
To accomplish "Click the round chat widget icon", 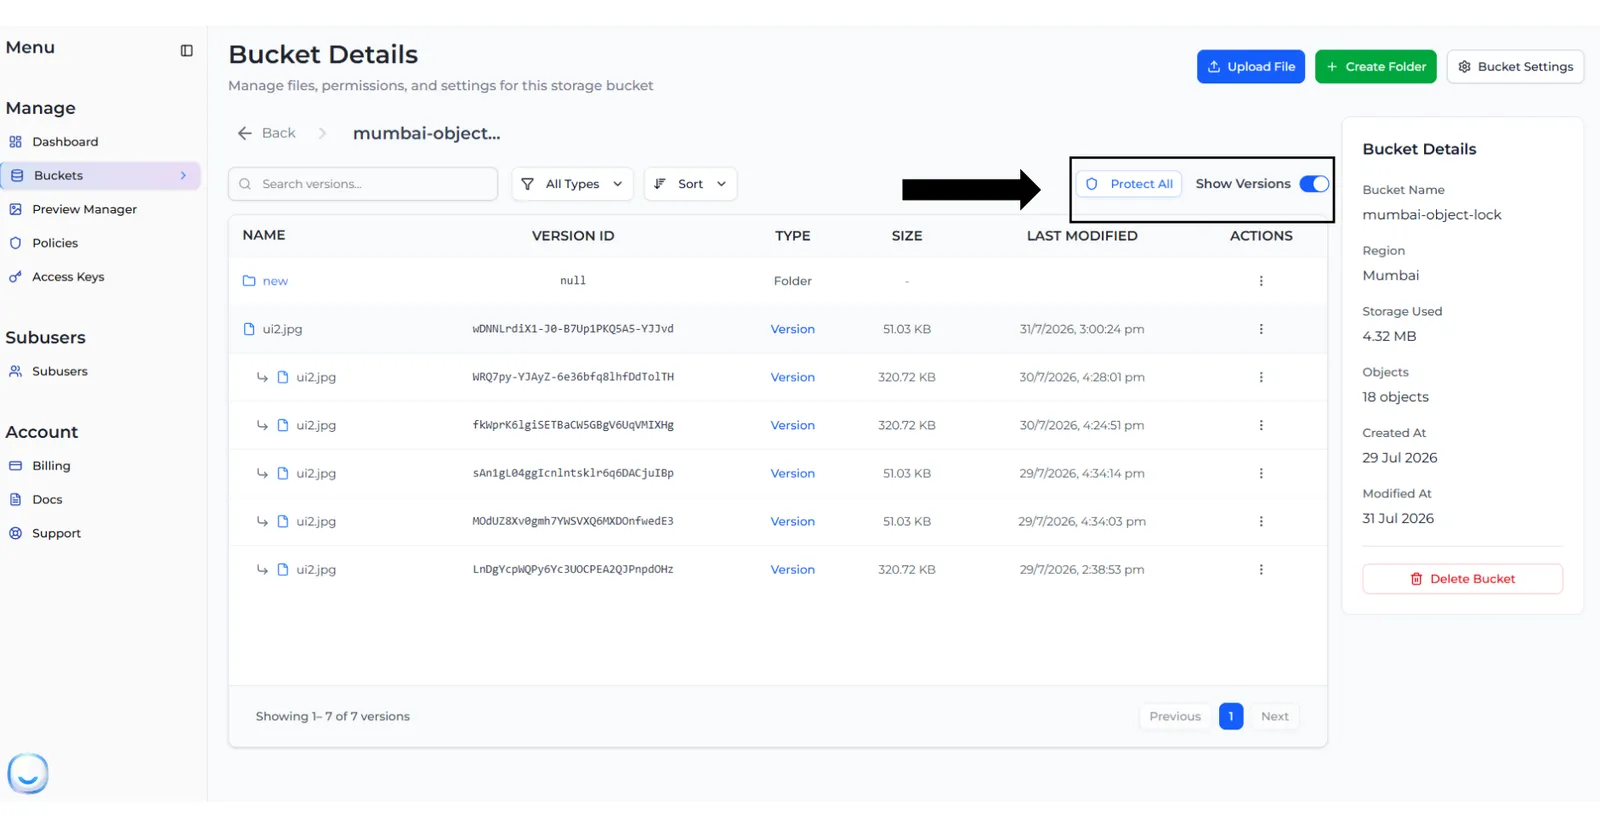I will (28, 773).
